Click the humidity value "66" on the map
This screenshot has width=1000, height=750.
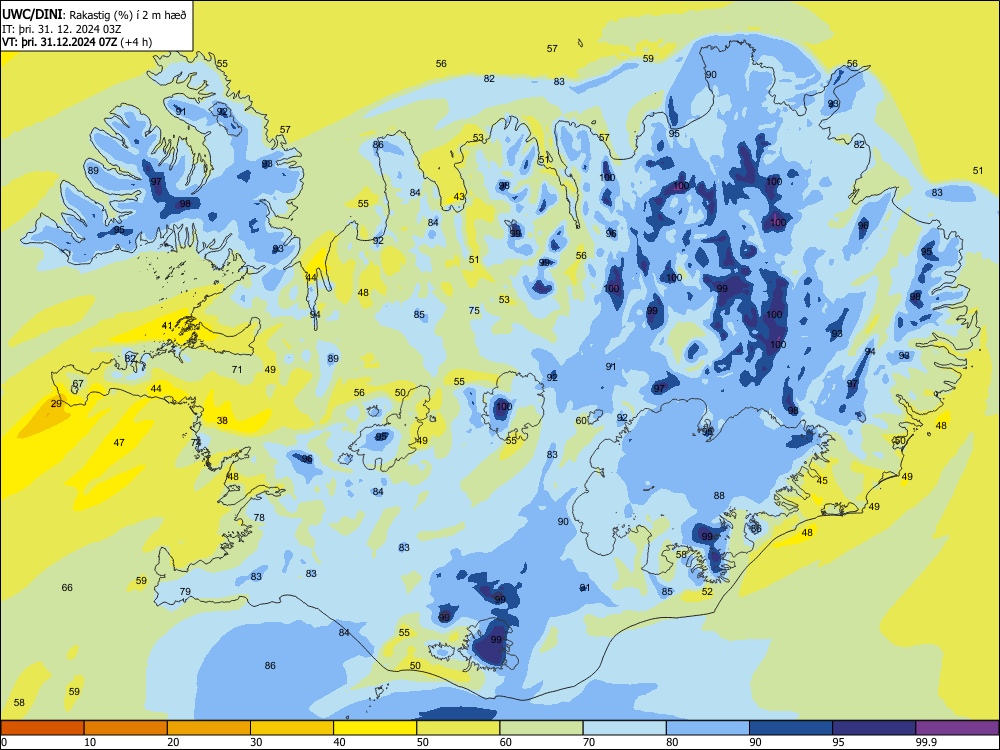click(x=67, y=587)
